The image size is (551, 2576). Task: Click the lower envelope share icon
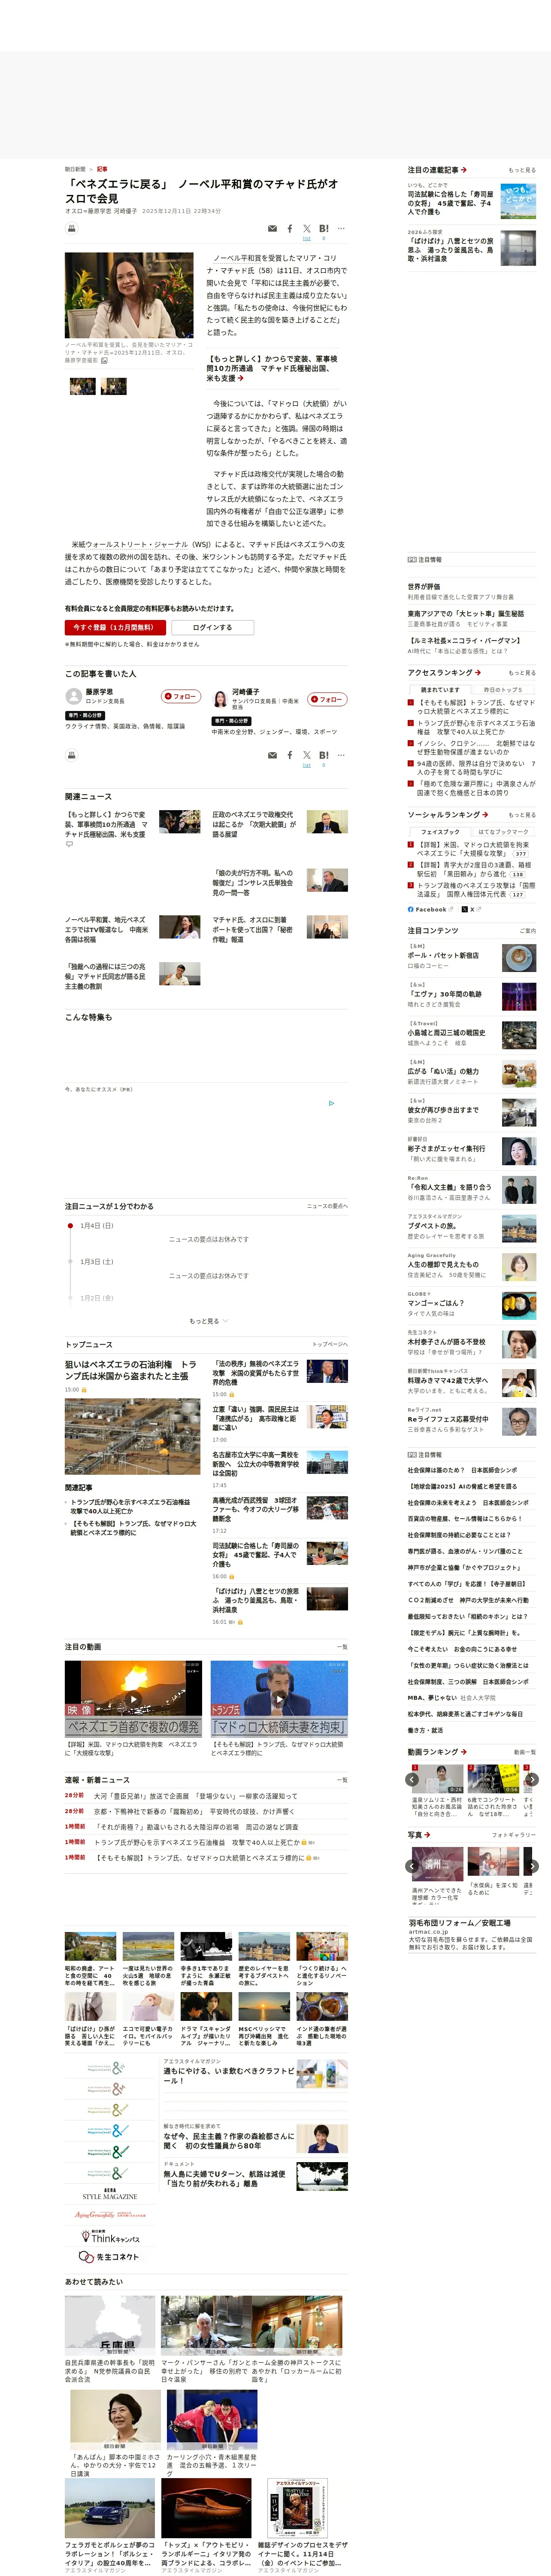pyautogui.click(x=272, y=756)
